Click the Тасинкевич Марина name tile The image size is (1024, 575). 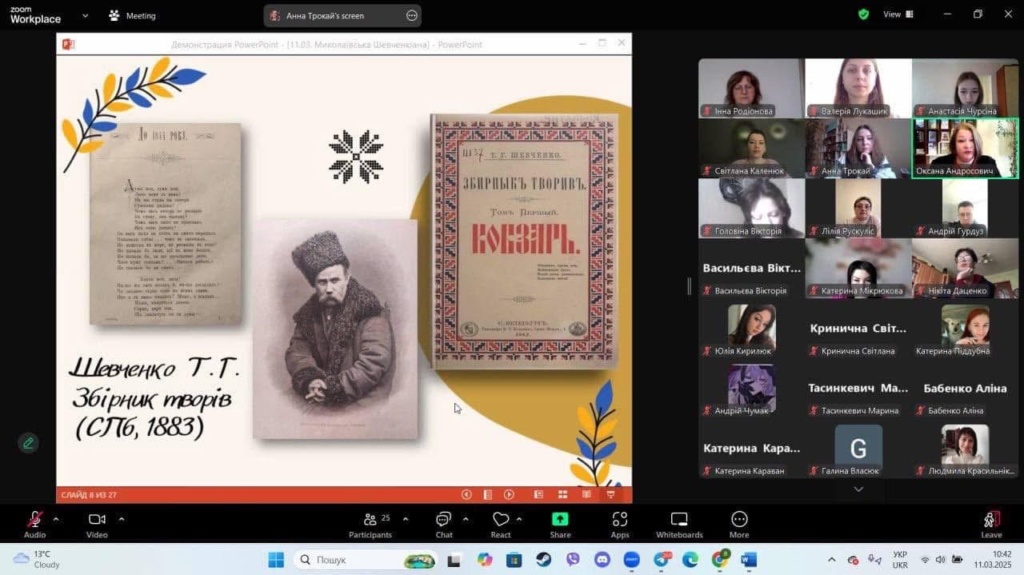[x=858, y=394]
